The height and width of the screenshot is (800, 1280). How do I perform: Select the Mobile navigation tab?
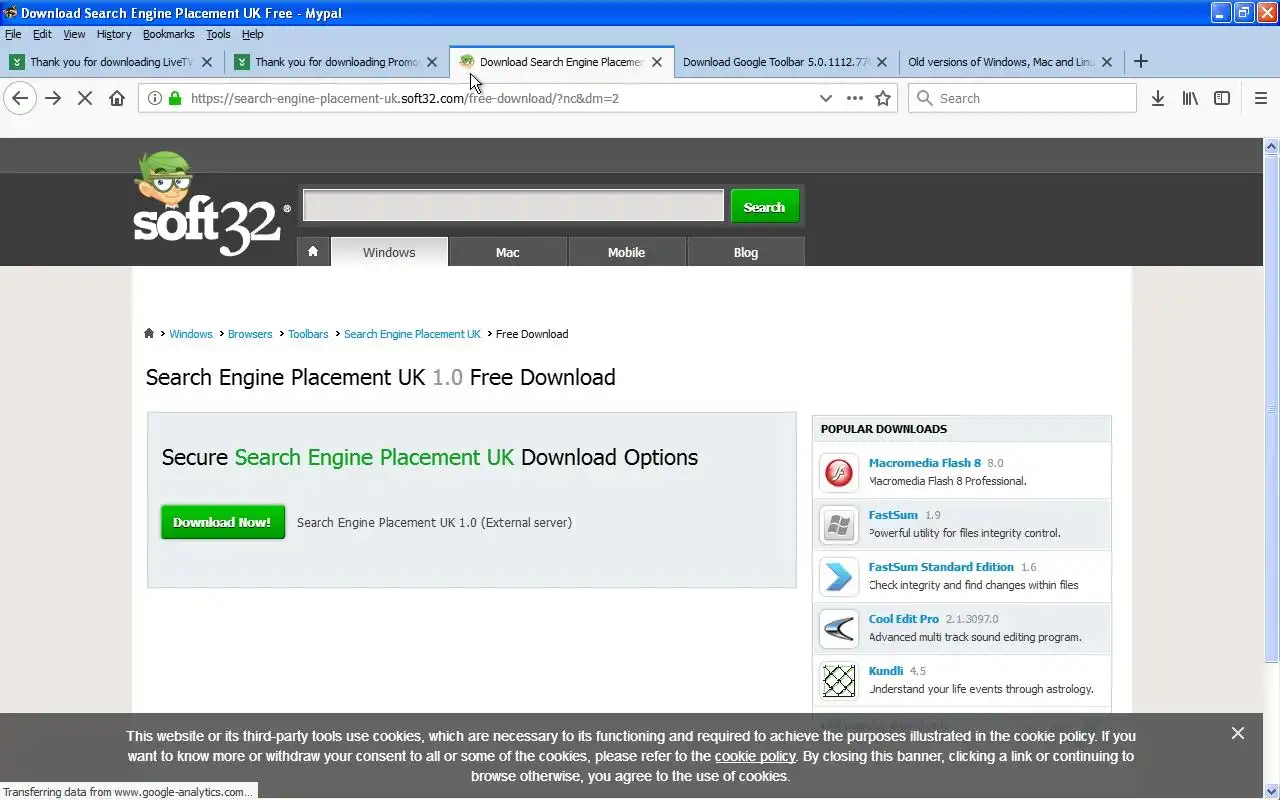(x=626, y=252)
